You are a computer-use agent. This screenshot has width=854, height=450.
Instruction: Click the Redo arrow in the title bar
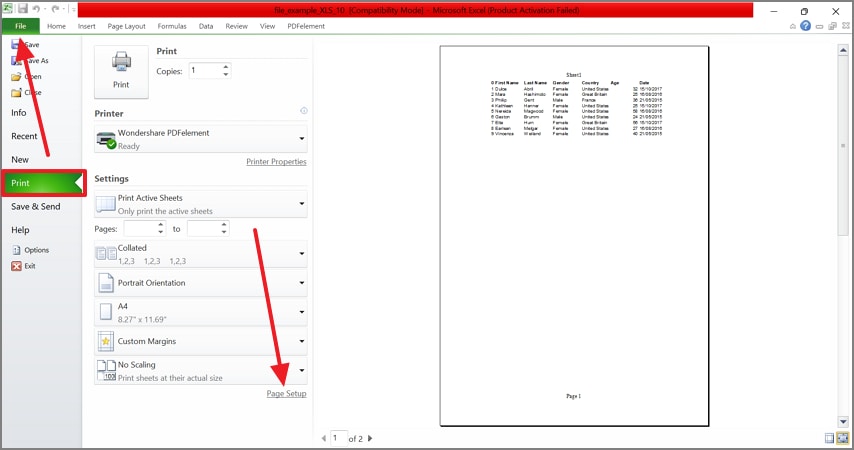pos(55,9)
